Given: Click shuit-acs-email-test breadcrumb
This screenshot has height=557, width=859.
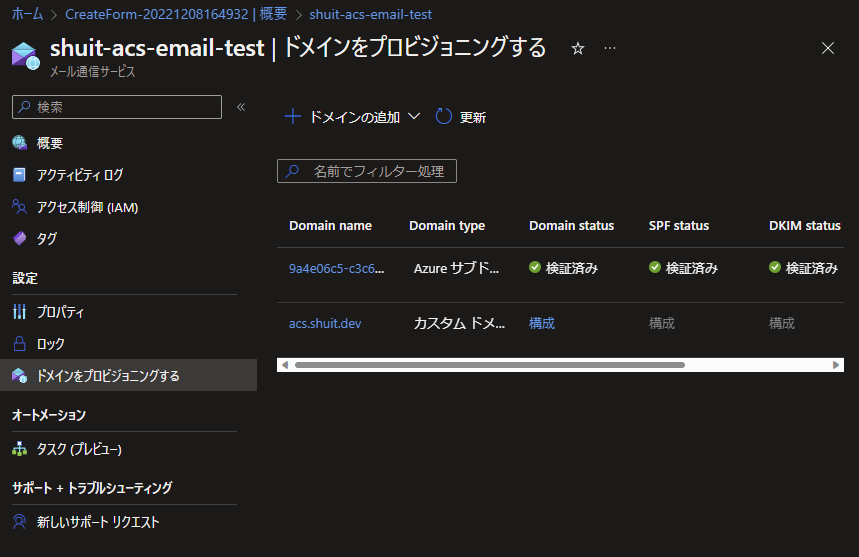Looking at the screenshot, I should [370, 14].
